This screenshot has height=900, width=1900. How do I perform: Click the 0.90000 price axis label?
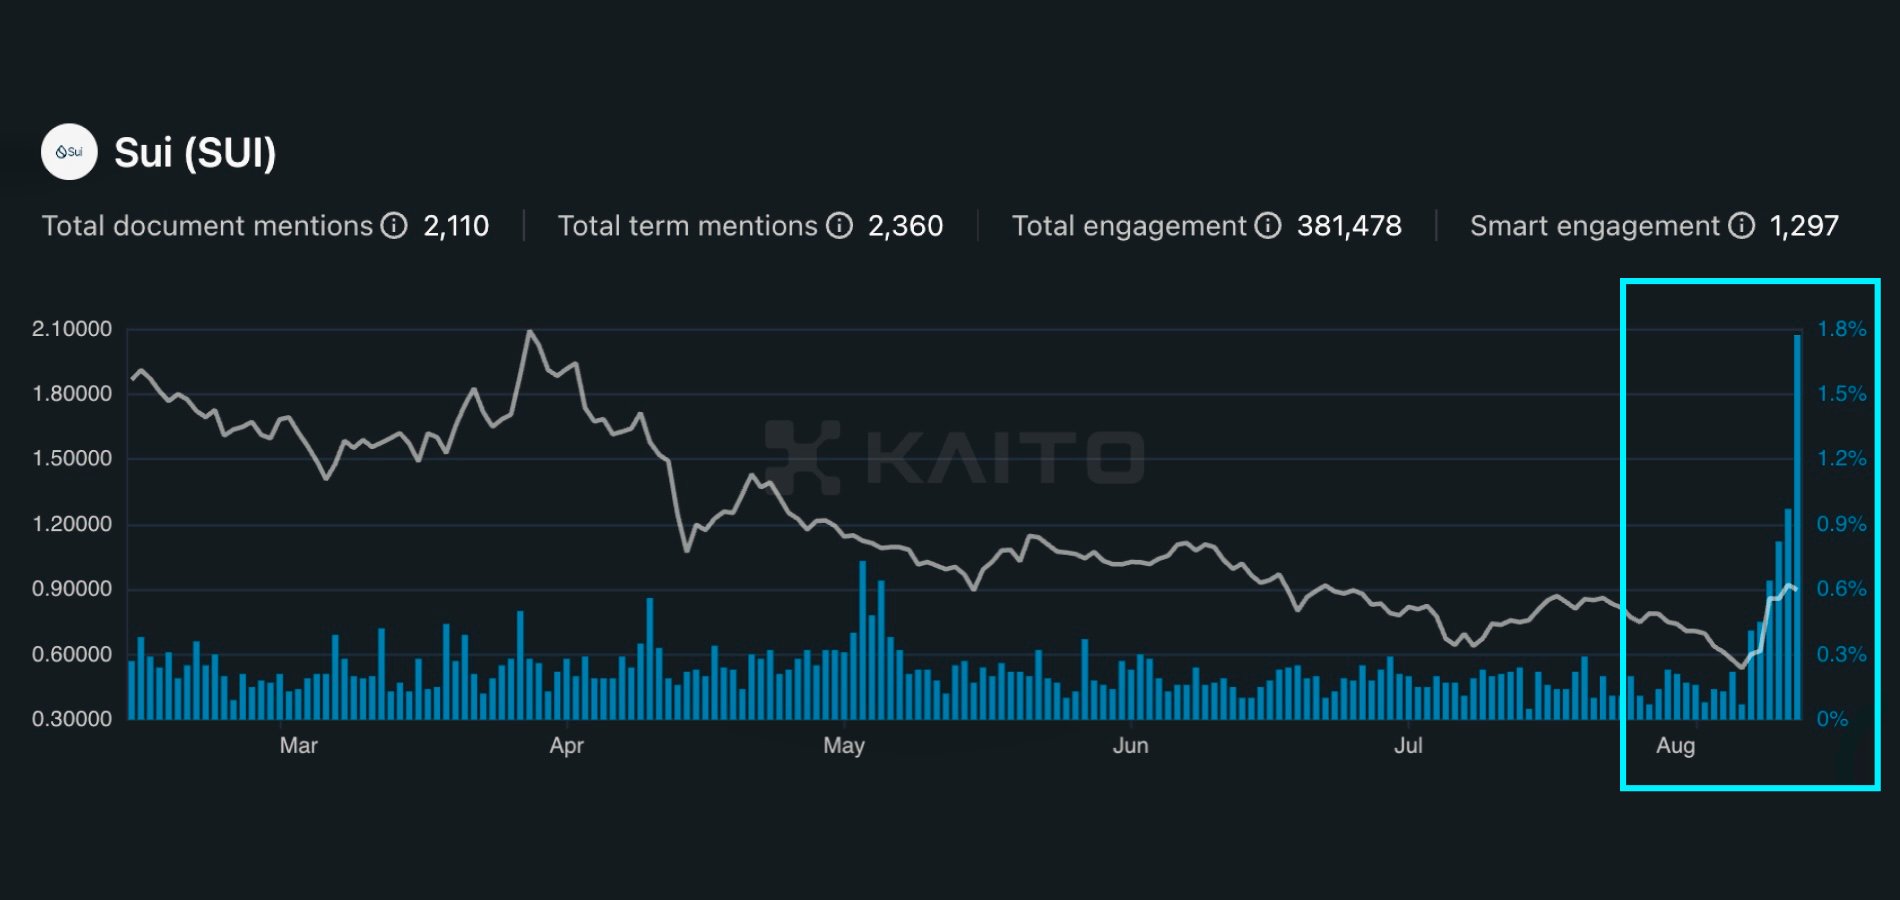pos(72,589)
